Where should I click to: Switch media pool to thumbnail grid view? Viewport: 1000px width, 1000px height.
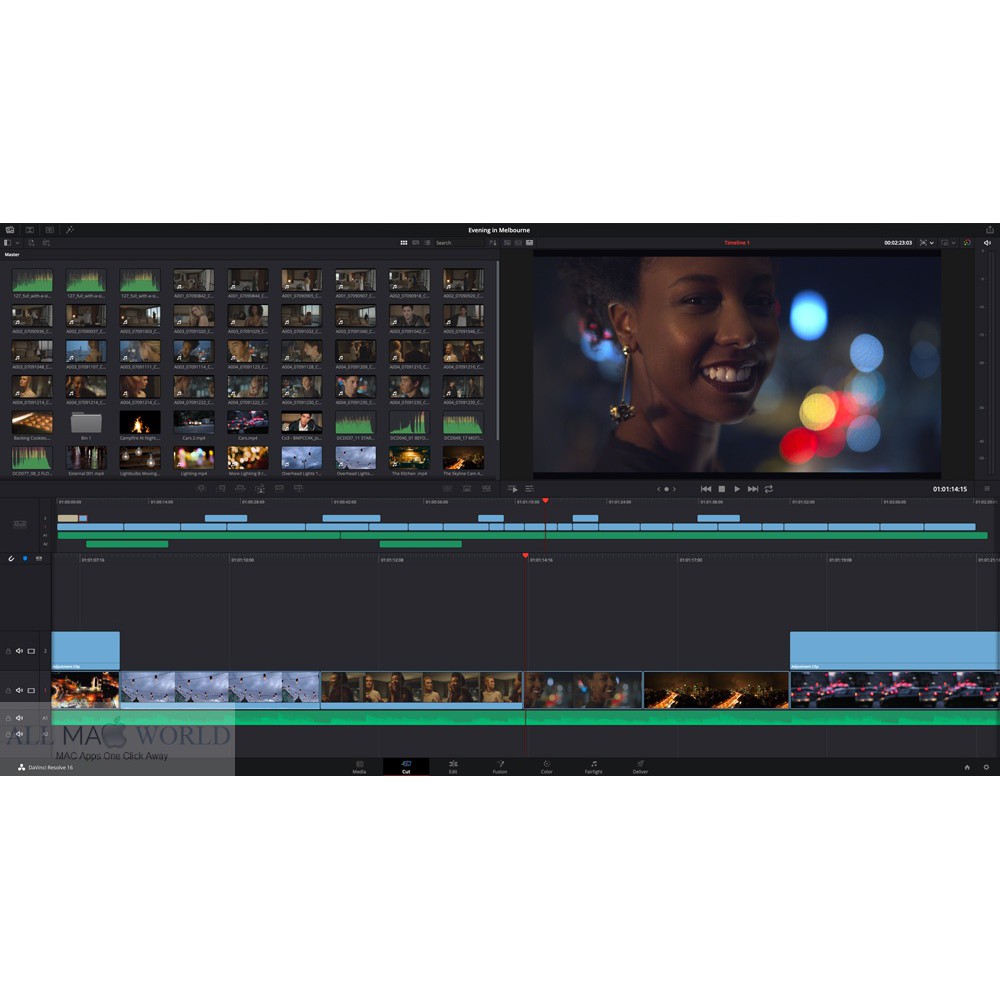[x=404, y=243]
